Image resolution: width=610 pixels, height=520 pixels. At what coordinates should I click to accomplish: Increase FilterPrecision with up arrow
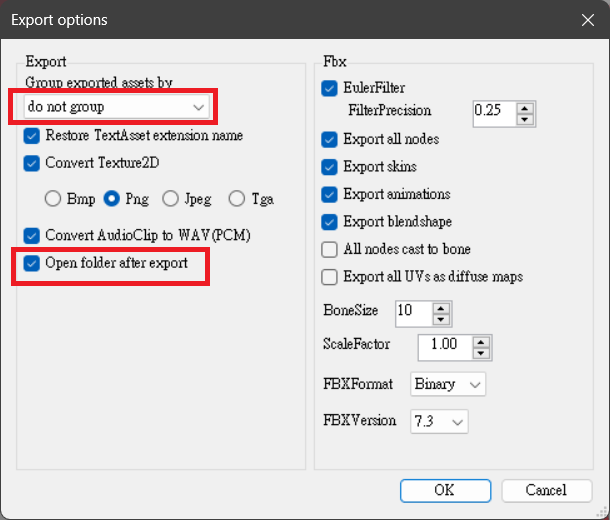(525, 105)
